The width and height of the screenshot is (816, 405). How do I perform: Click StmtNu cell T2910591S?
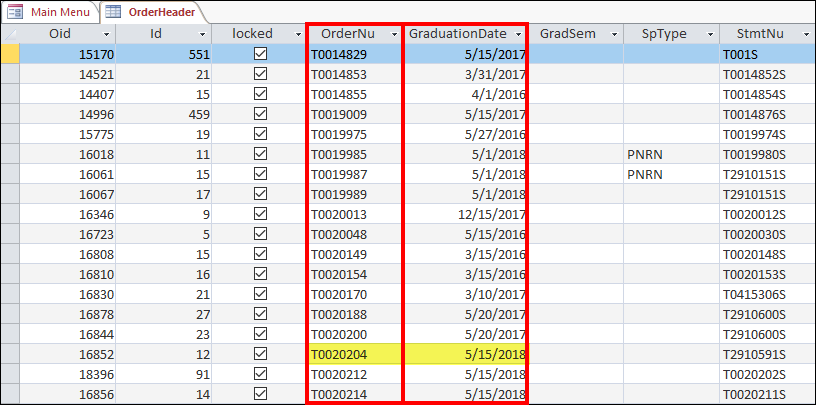(768, 355)
